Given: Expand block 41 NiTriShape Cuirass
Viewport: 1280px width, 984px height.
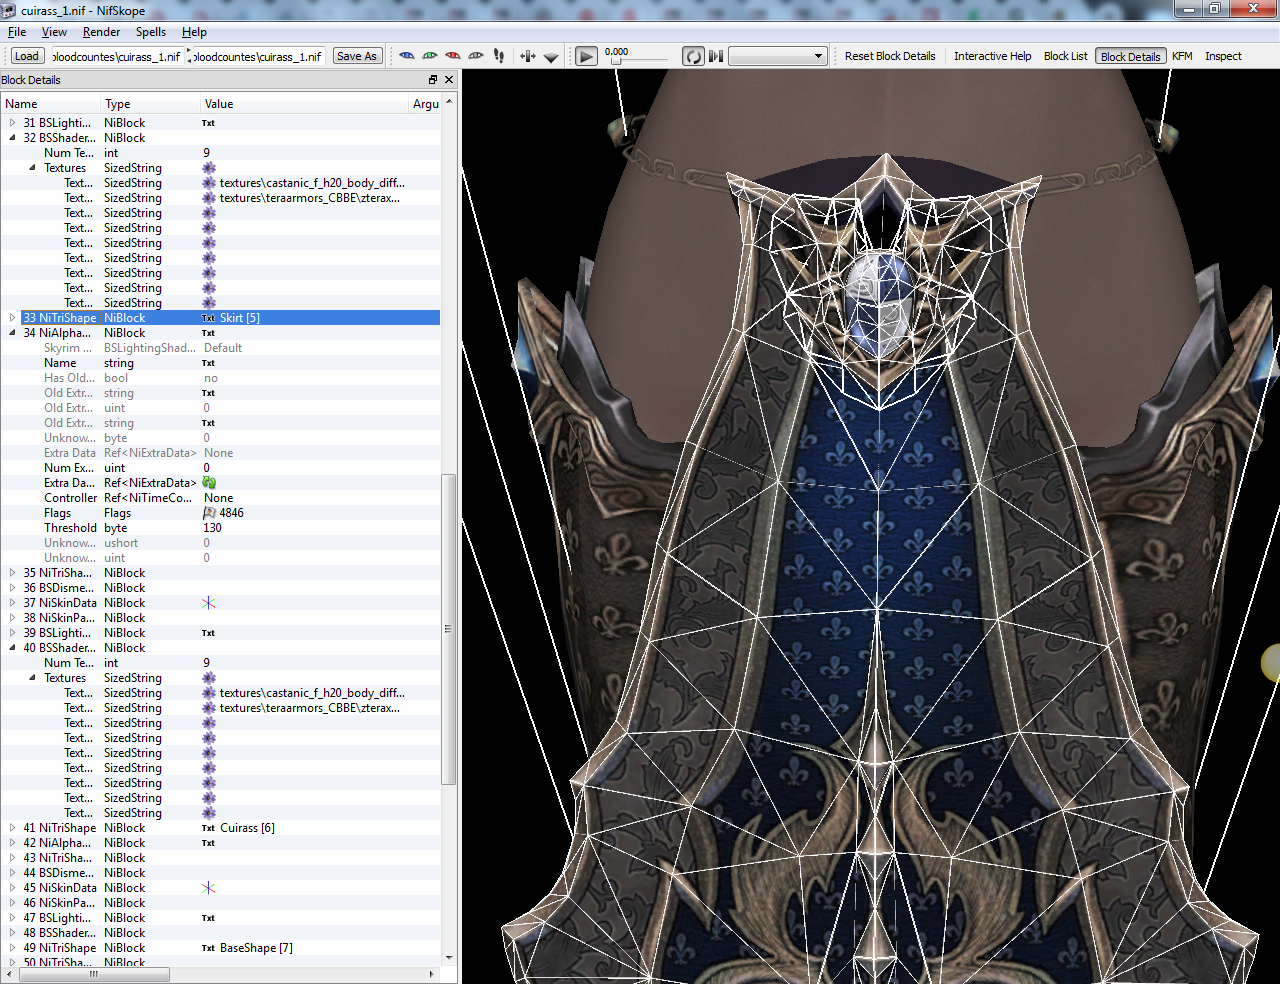Looking at the screenshot, I should point(12,828).
